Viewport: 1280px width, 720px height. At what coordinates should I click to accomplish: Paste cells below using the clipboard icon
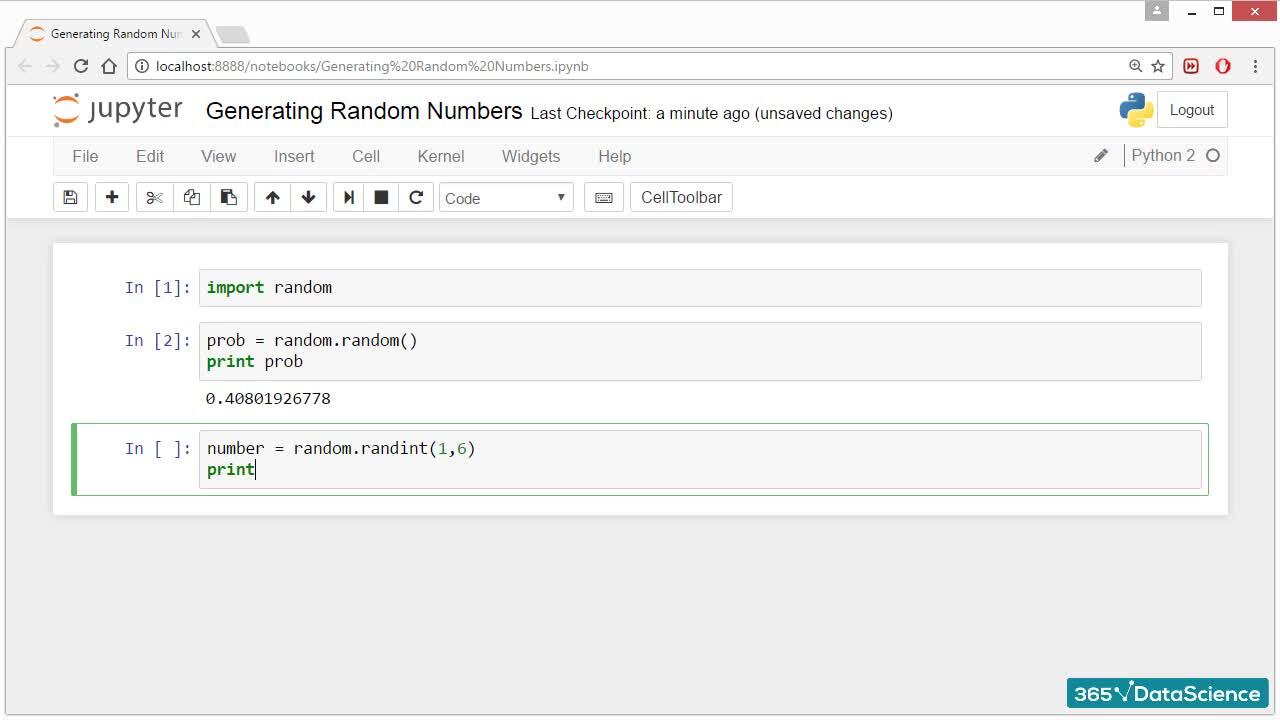pyautogui.click(x=229, y=197)
